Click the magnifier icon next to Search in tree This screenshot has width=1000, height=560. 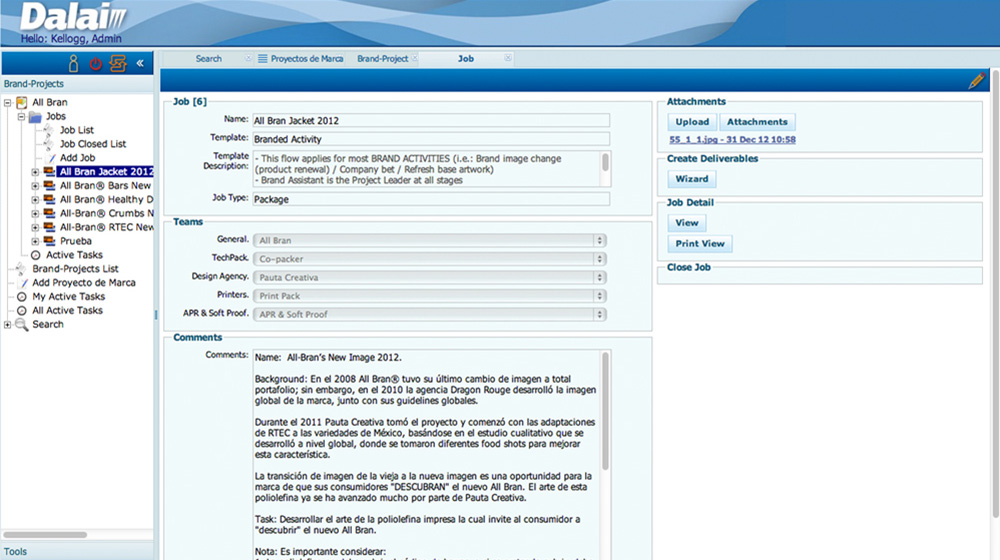click(22, 325)
